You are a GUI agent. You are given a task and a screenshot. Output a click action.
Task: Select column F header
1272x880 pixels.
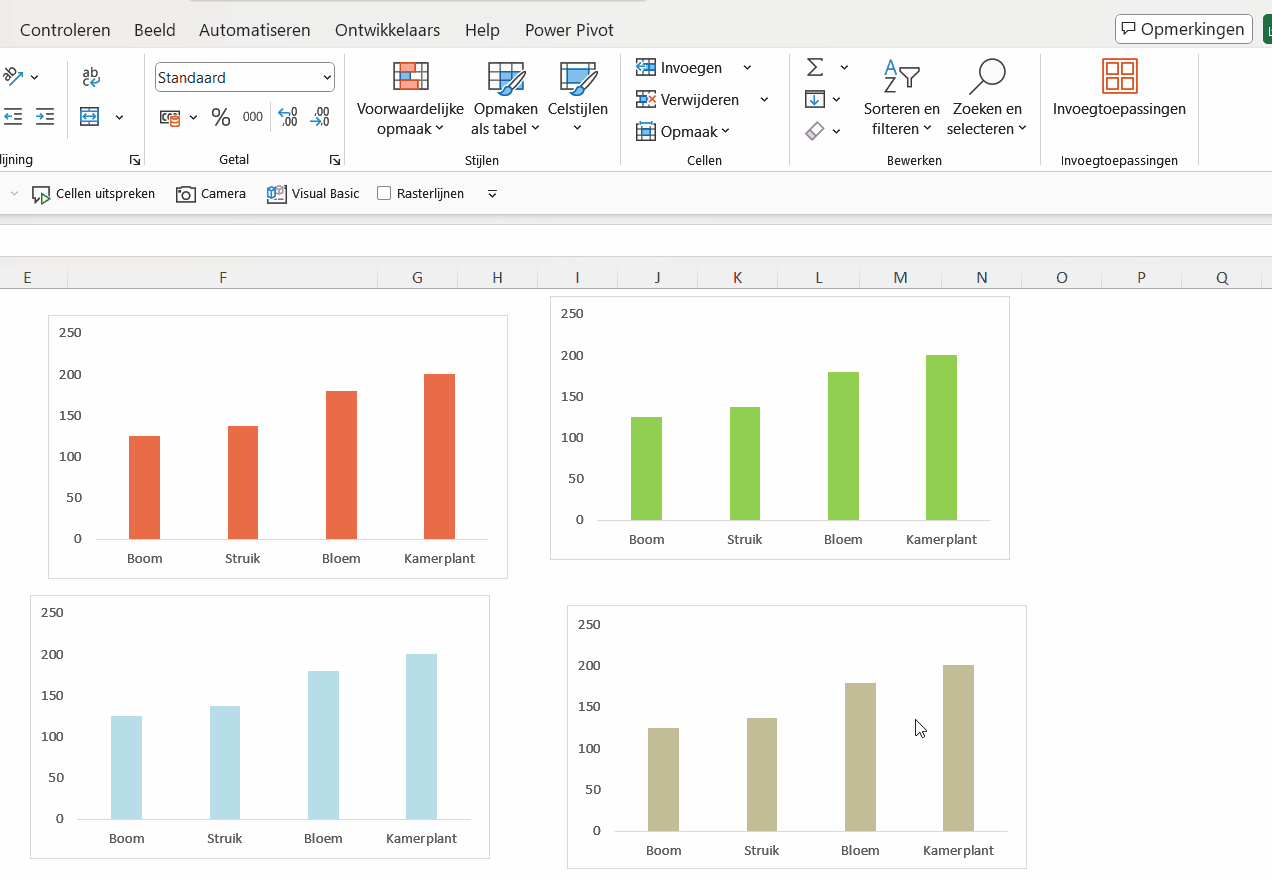[x=222, y=277]
